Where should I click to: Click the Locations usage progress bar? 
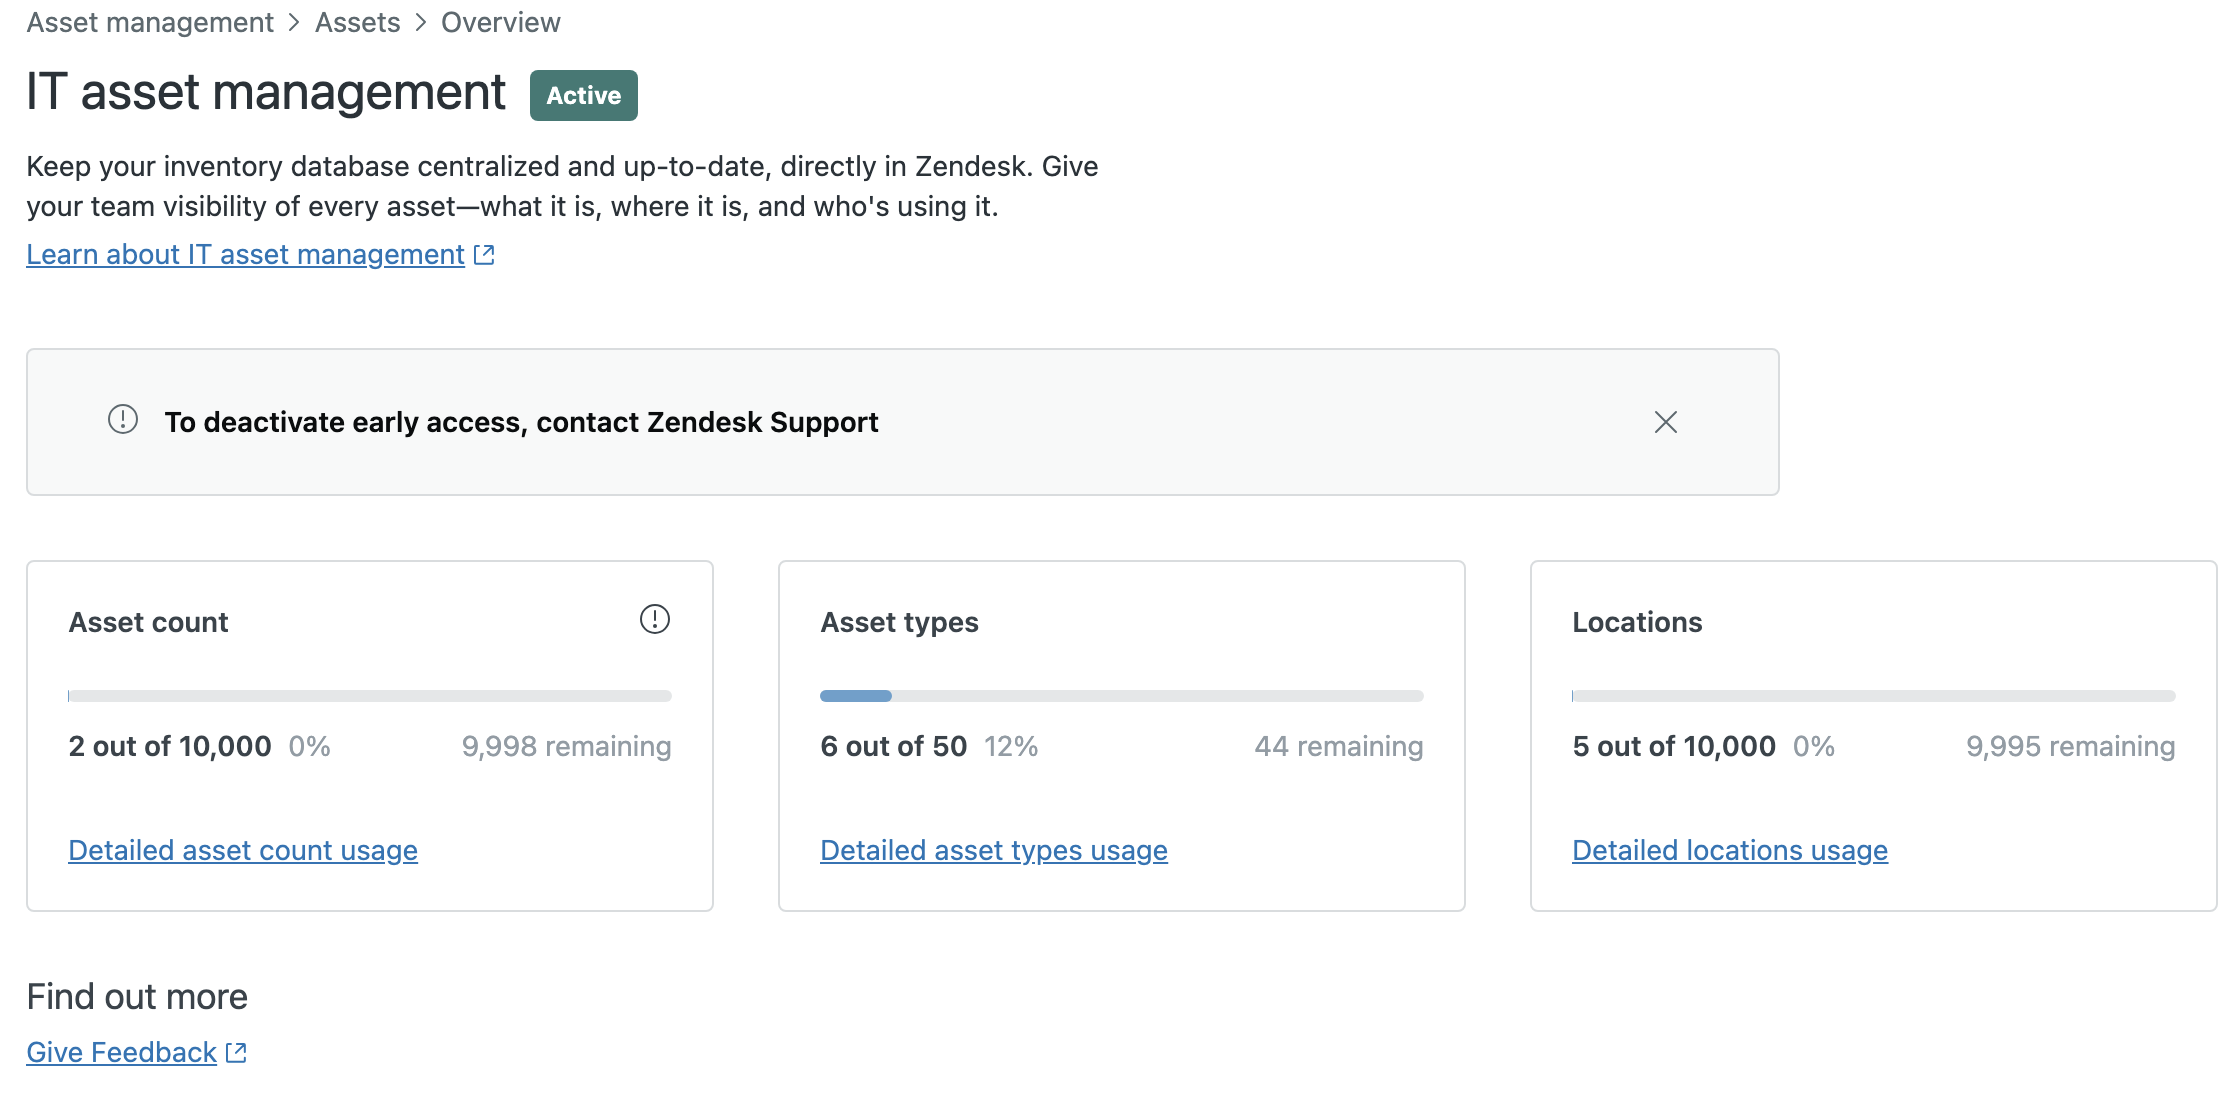coord(1873,696)
